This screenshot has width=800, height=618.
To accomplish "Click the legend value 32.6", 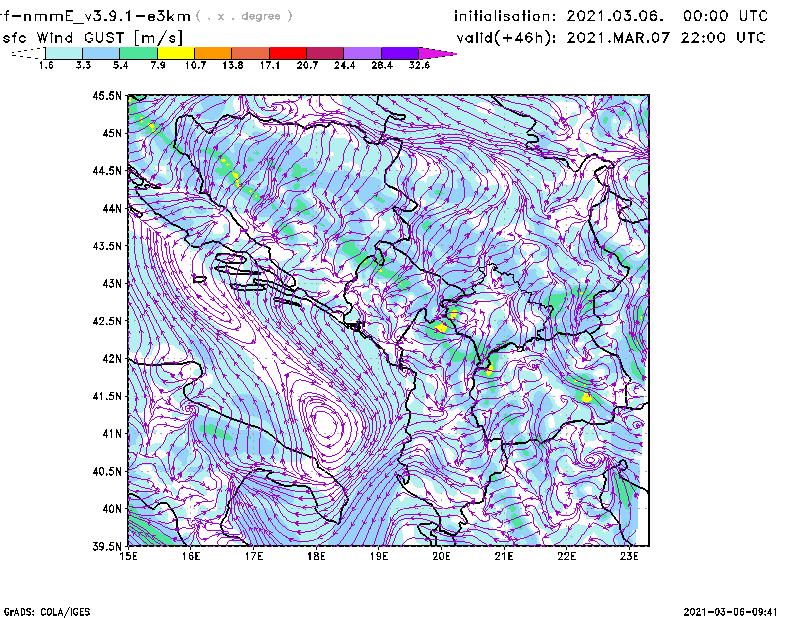I will (419, 65).
